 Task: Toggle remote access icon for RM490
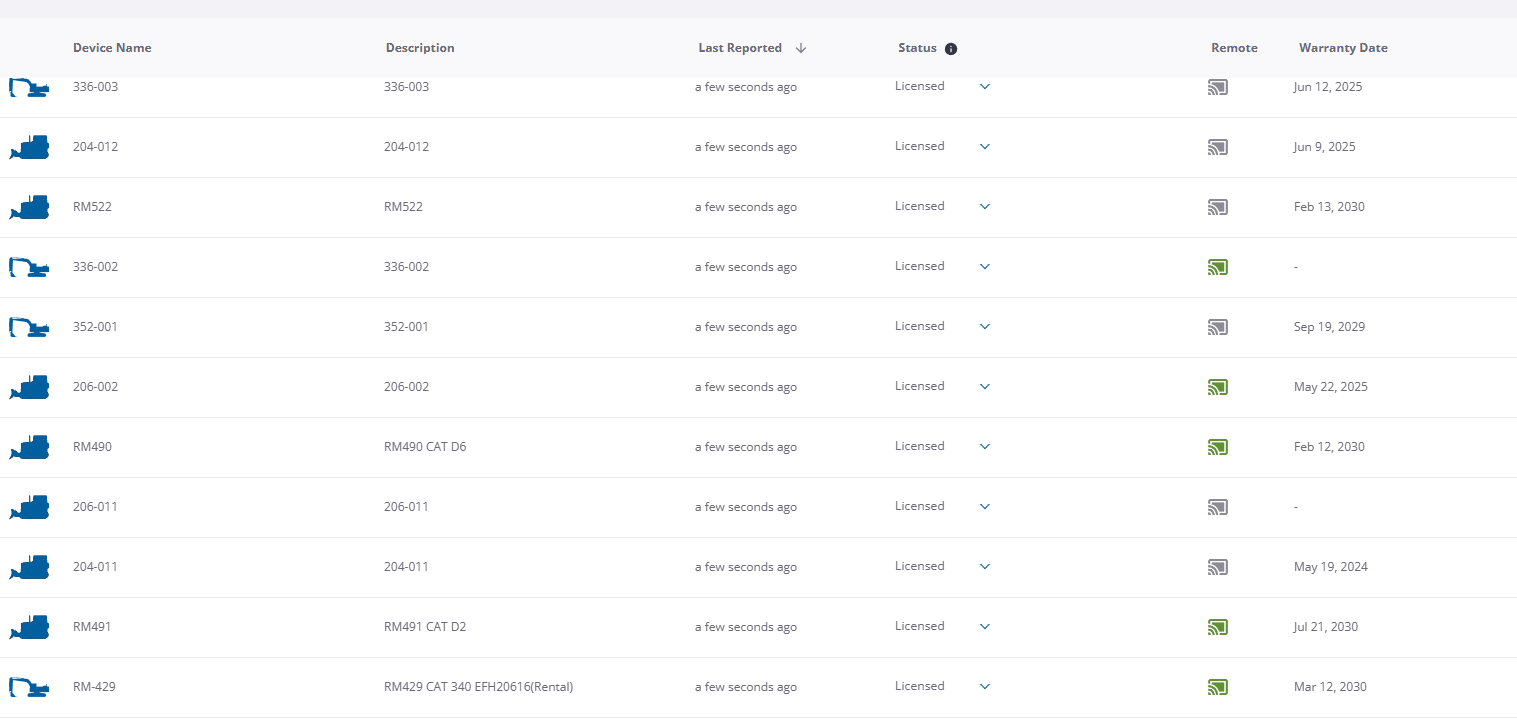(x=1217, y=447)
